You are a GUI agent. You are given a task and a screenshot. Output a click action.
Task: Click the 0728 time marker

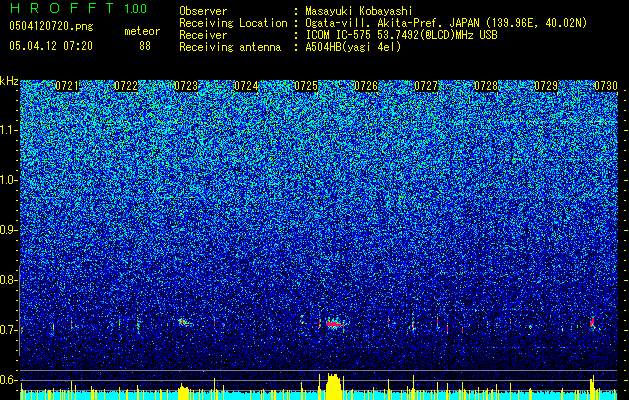[486, 86]
